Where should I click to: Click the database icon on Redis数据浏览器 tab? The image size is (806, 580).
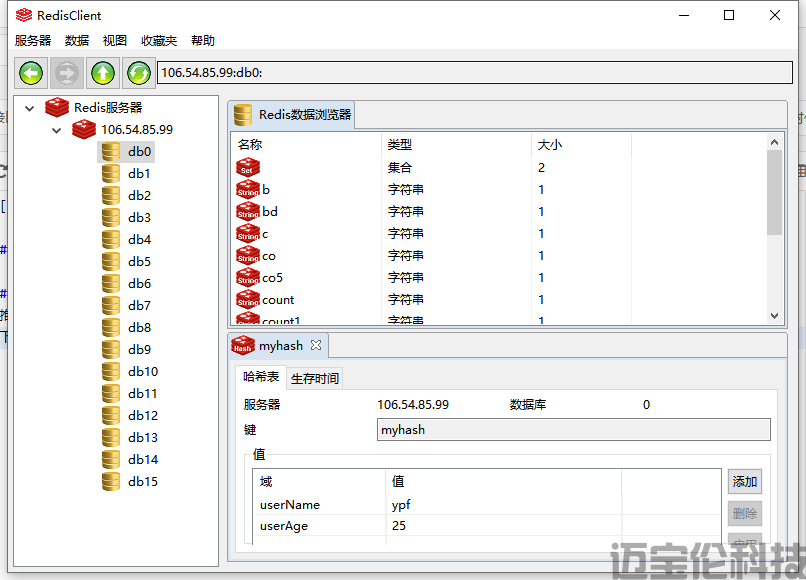point(243,115)
